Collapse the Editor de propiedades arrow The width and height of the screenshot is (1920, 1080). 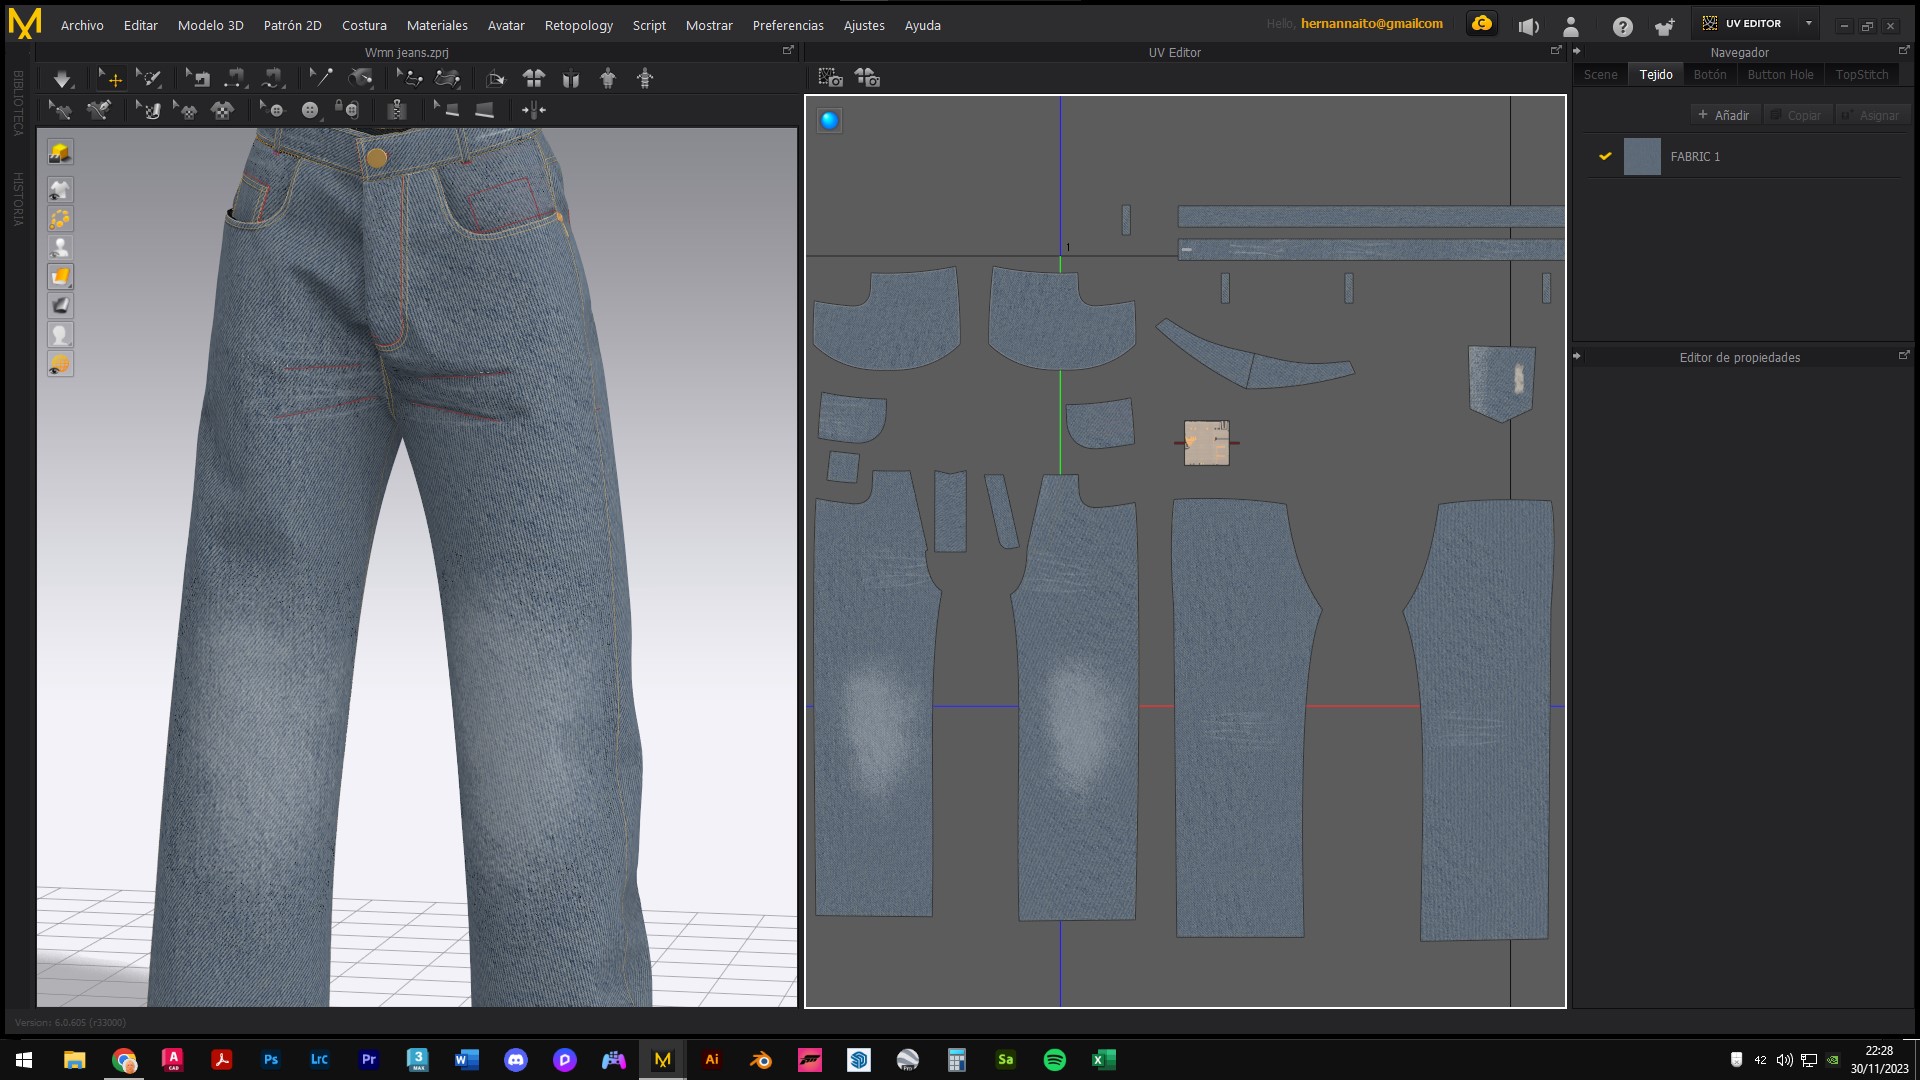[1577, 356]
